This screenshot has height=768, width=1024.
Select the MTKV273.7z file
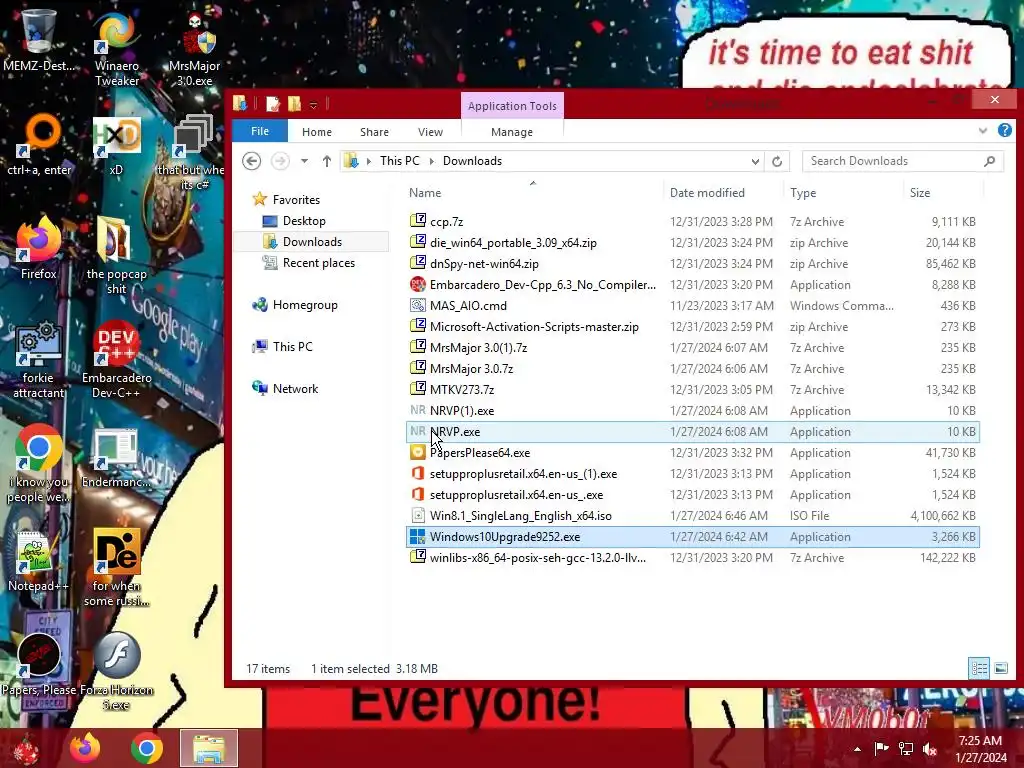coord(692,390)
